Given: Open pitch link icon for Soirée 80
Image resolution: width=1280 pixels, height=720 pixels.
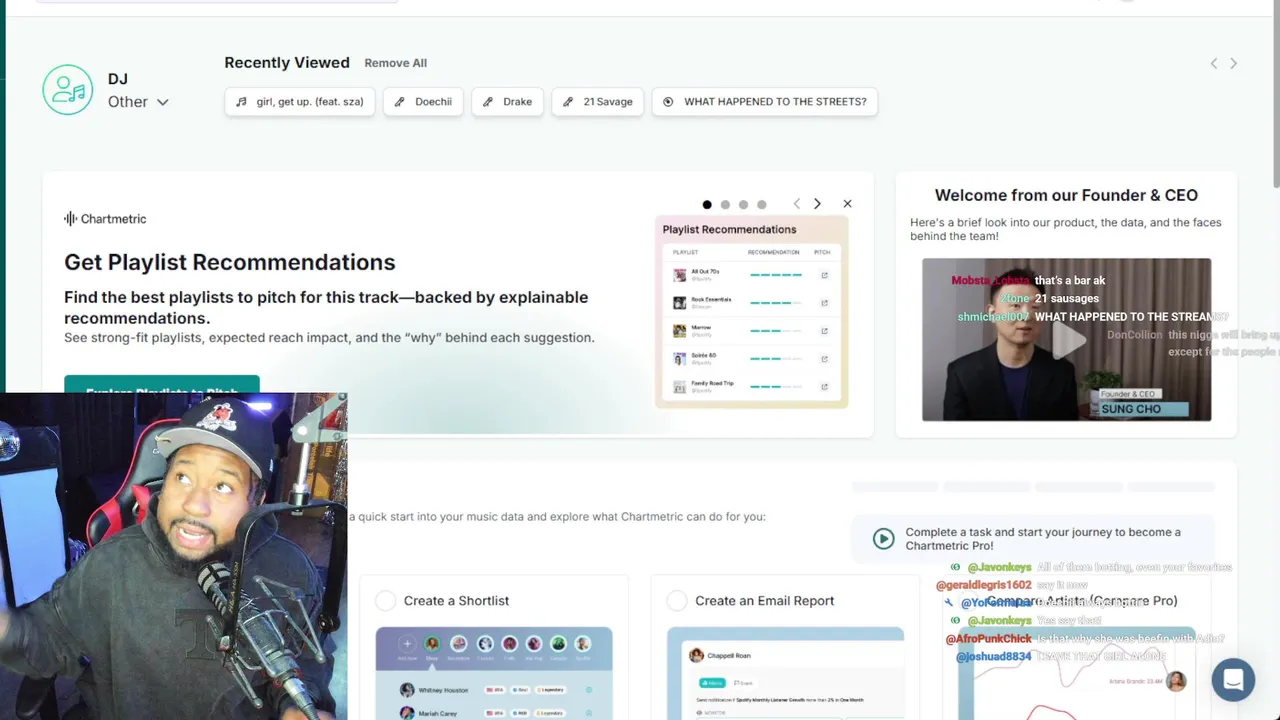Looking at the screenshot, I should tap(825, 358).
